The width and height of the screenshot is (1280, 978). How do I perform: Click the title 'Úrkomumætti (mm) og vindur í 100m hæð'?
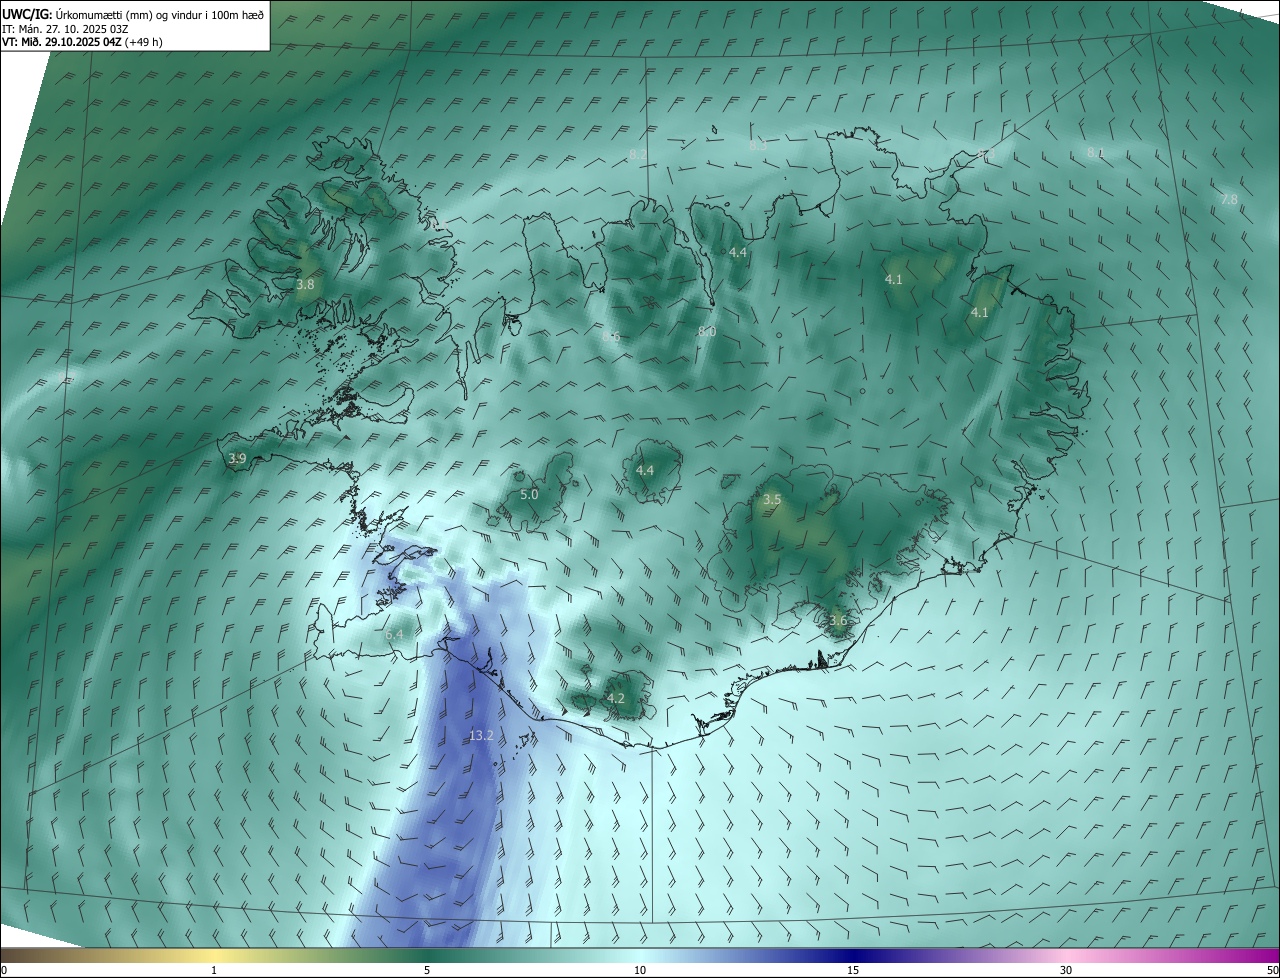point(160,14)
